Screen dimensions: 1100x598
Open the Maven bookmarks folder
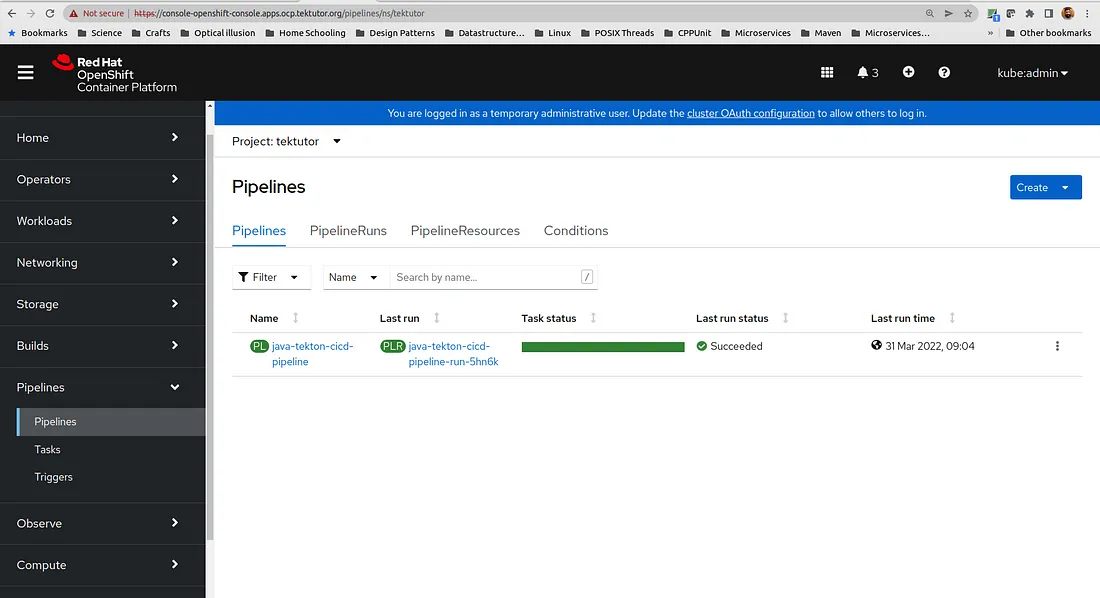coord(820,33)
